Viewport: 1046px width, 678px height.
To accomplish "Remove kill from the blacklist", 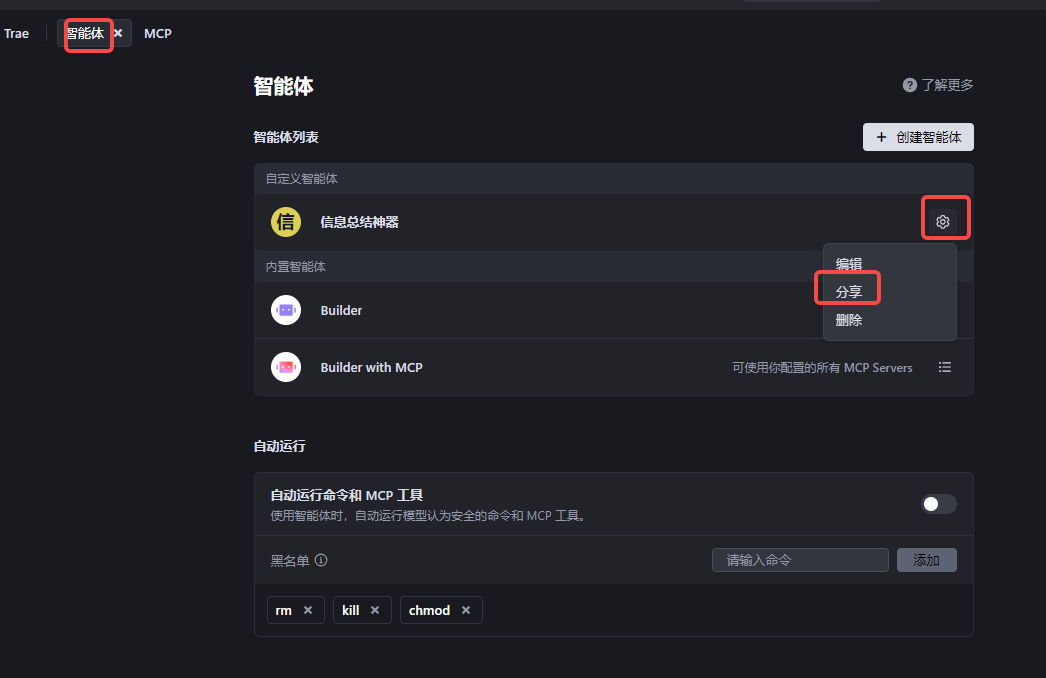I will (x=375, y=610).
